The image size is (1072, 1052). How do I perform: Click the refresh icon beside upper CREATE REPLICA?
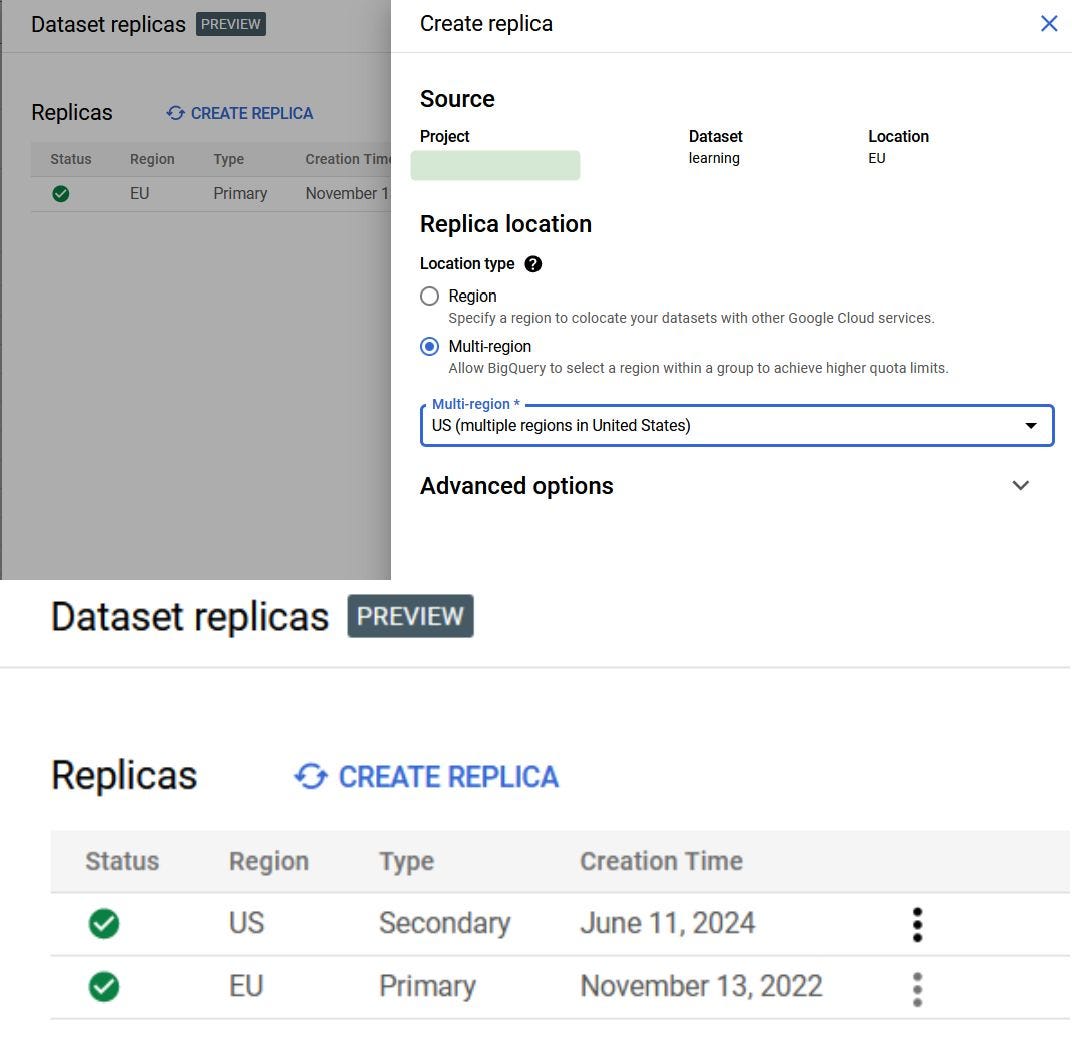click(176, 113)
